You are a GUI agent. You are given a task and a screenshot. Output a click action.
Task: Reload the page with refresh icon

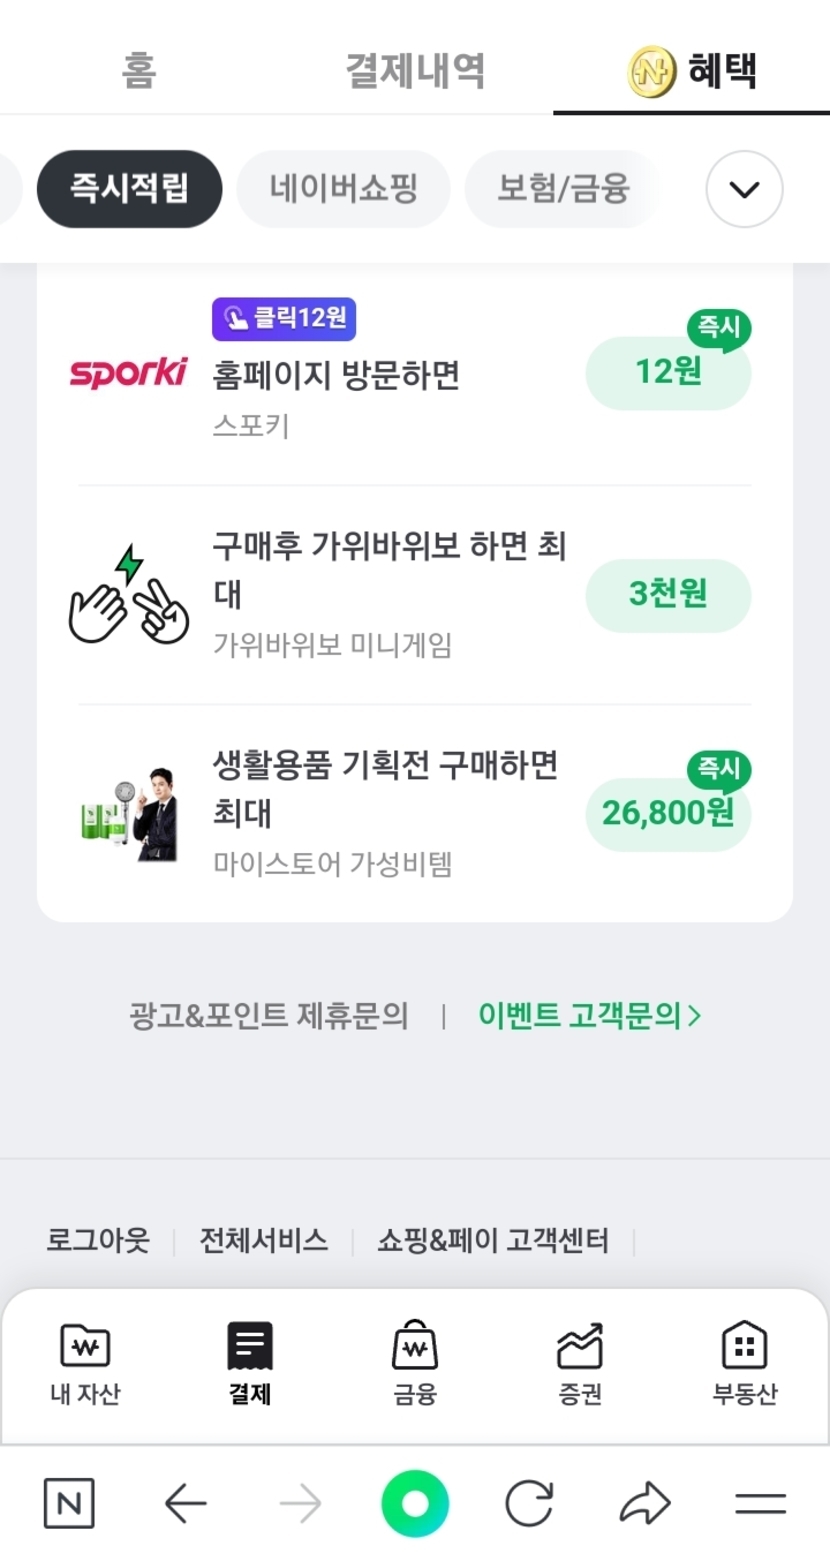click(x=529, y=1503)
